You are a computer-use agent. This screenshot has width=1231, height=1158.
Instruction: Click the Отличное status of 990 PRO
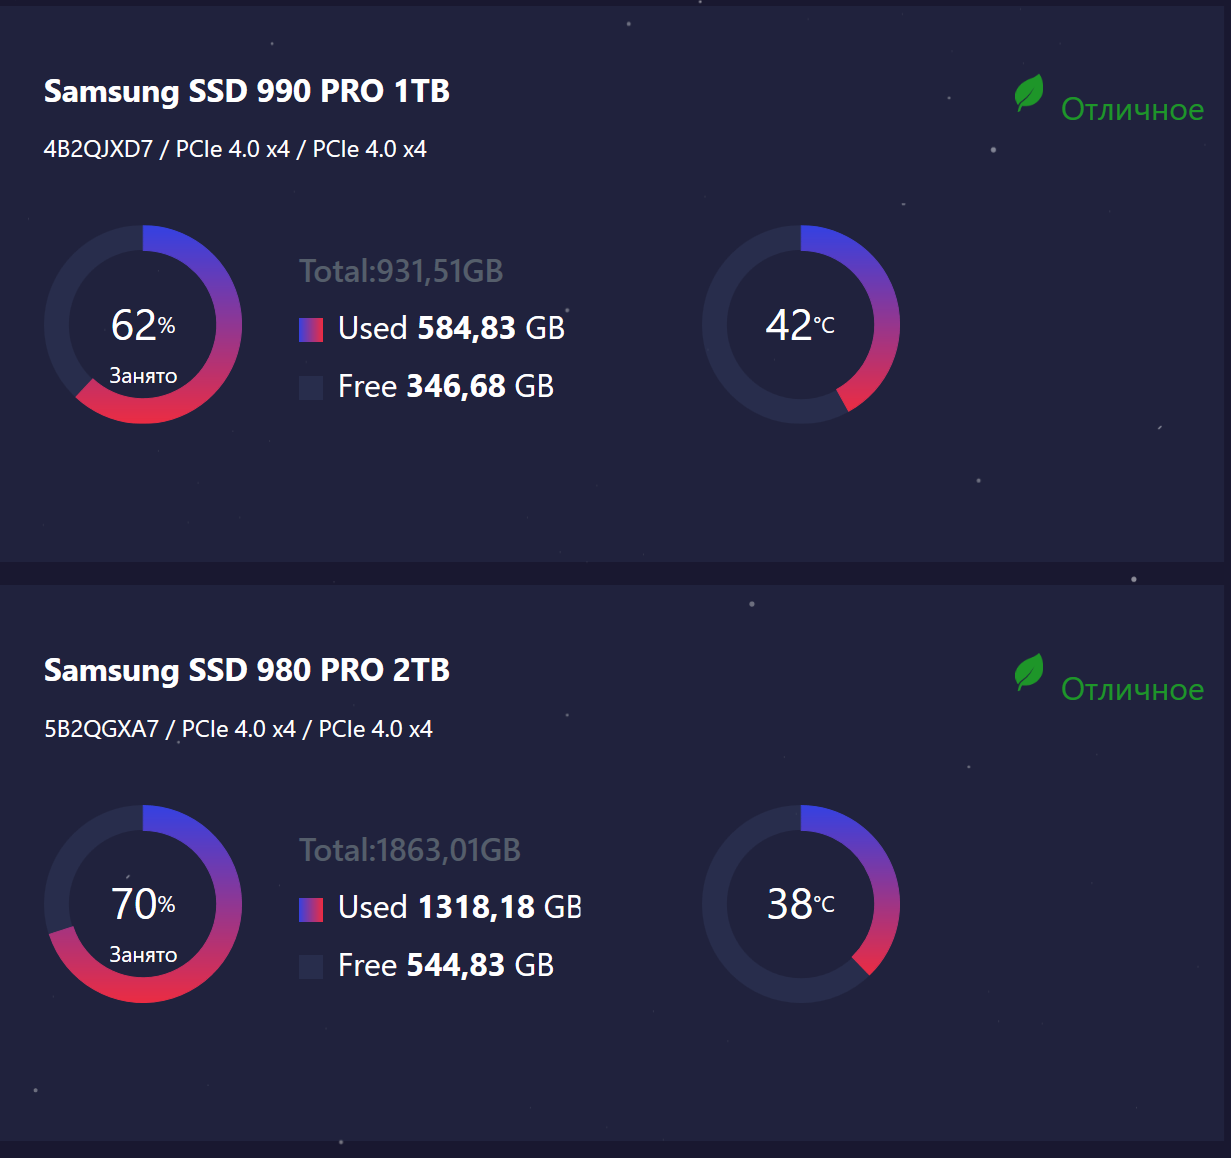click(1132, 109)
